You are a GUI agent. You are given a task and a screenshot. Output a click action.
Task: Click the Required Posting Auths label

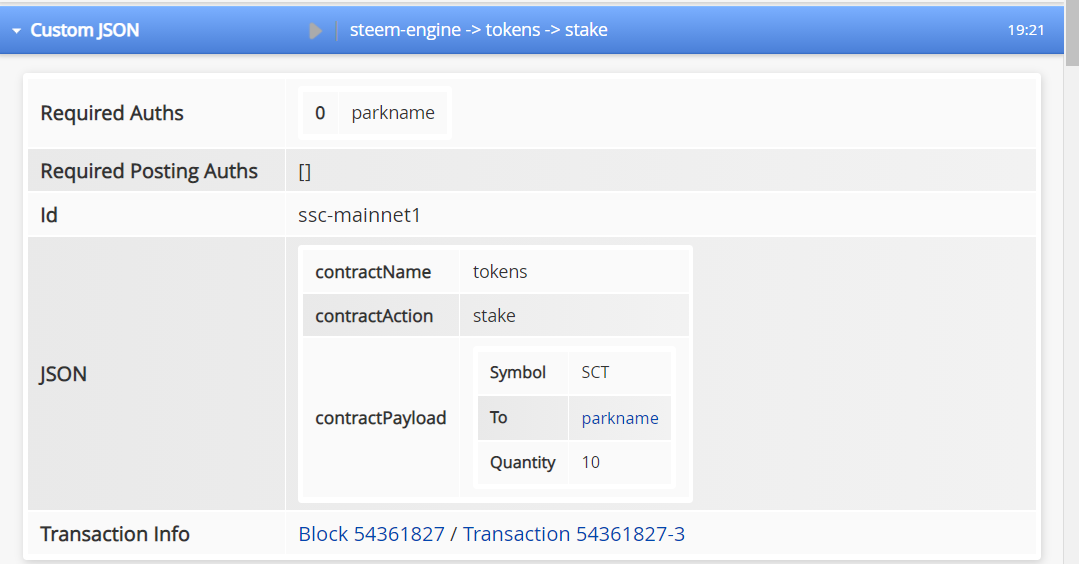point(149,171)
